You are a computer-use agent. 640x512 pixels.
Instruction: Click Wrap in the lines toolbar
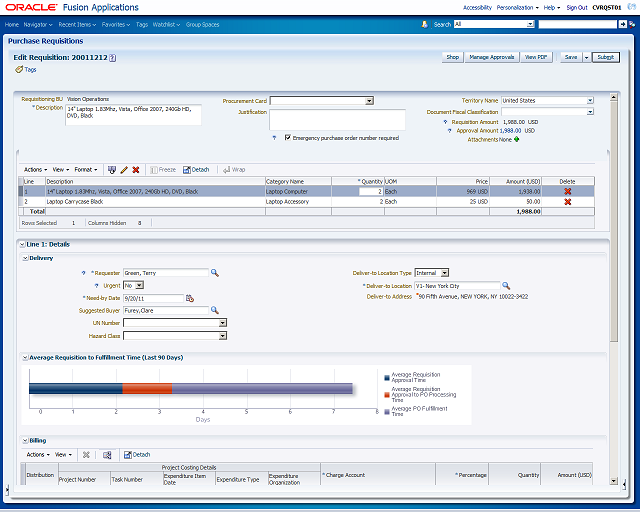pyautogui.click(x=234, y=170)
